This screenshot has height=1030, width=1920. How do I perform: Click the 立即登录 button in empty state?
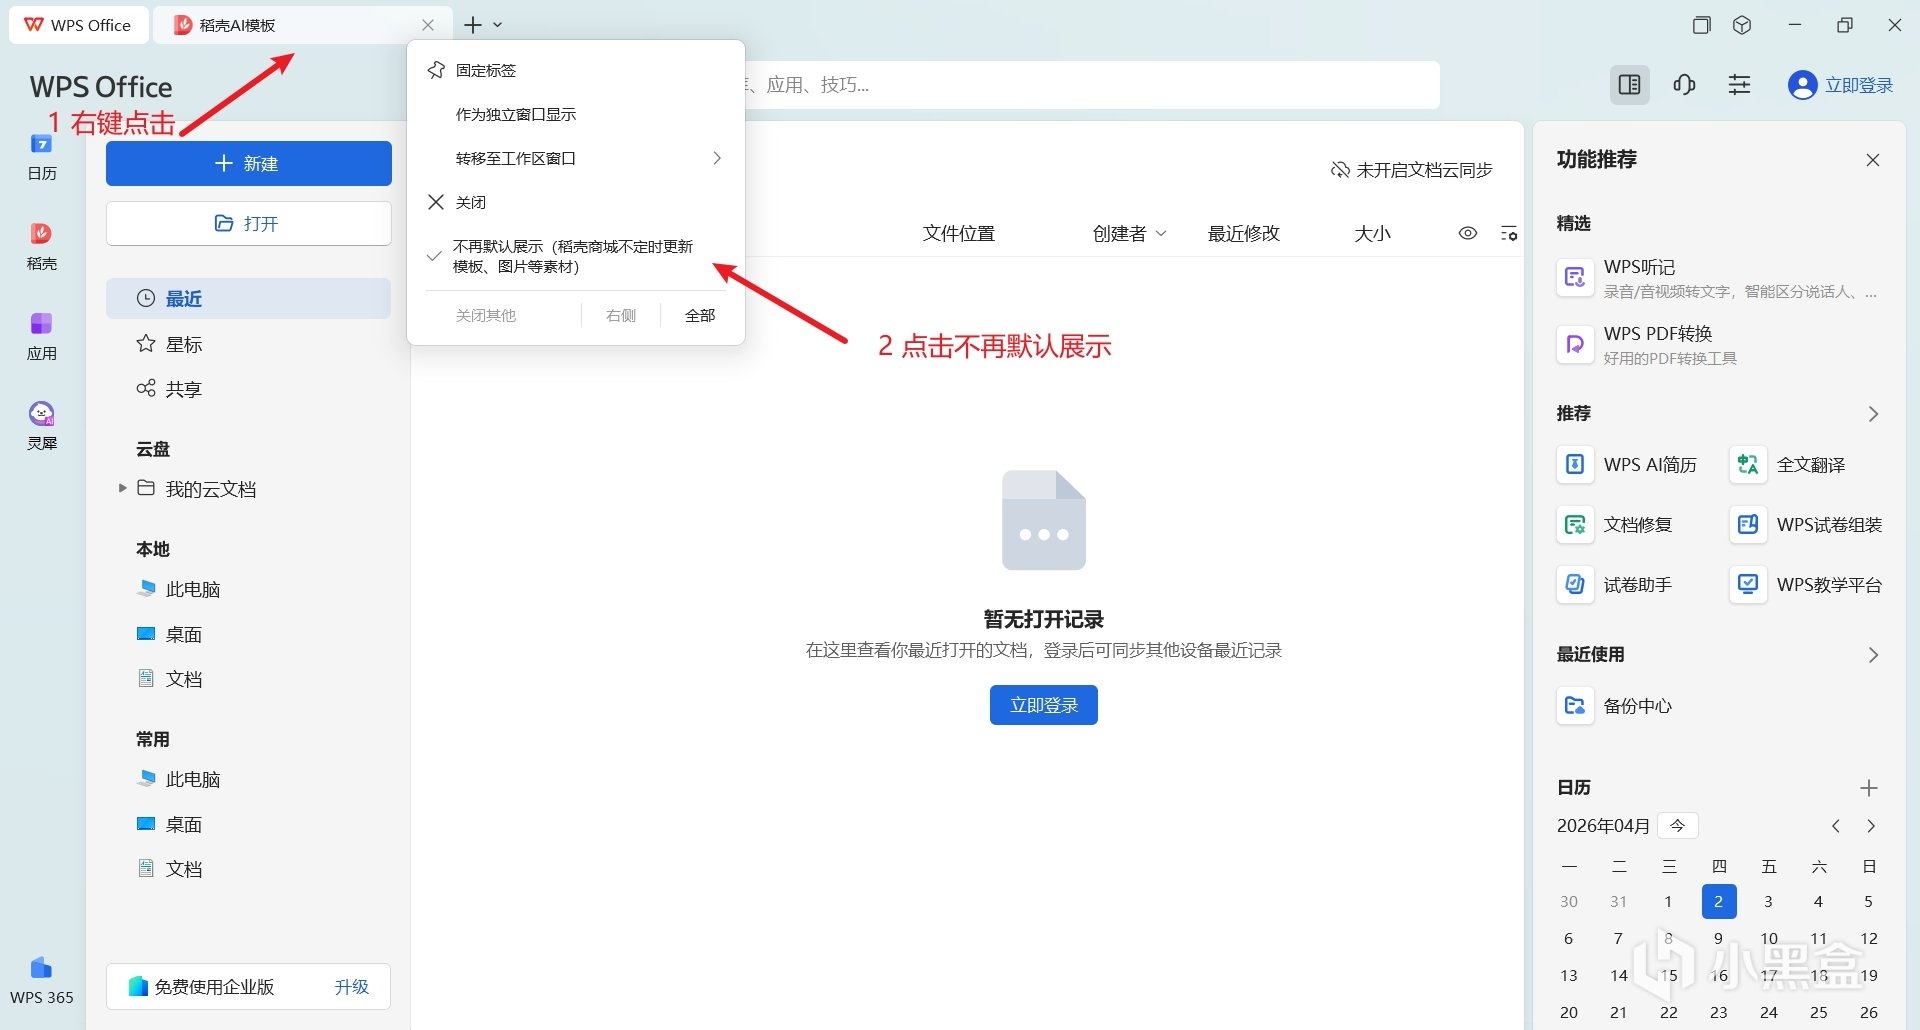[1043, 705]
